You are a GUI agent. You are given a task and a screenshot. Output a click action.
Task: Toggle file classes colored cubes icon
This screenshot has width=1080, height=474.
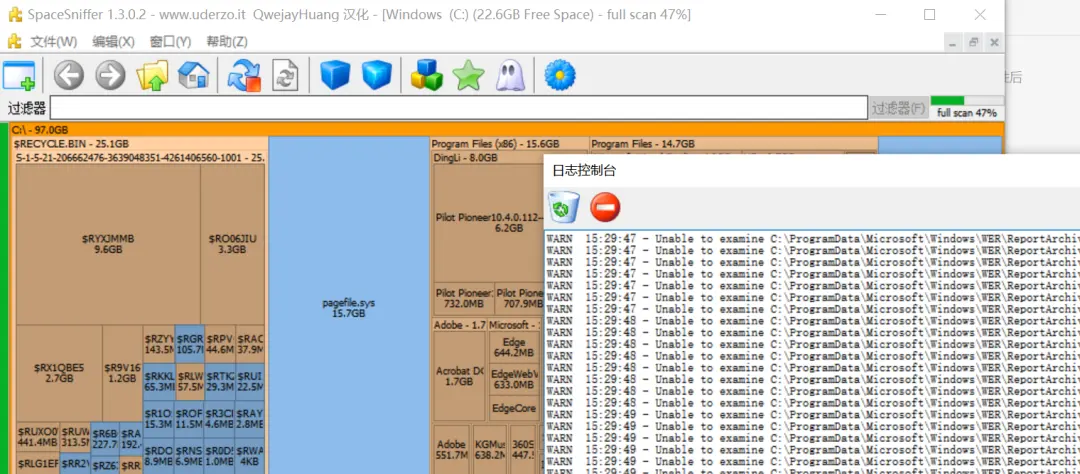pos(427,75)
